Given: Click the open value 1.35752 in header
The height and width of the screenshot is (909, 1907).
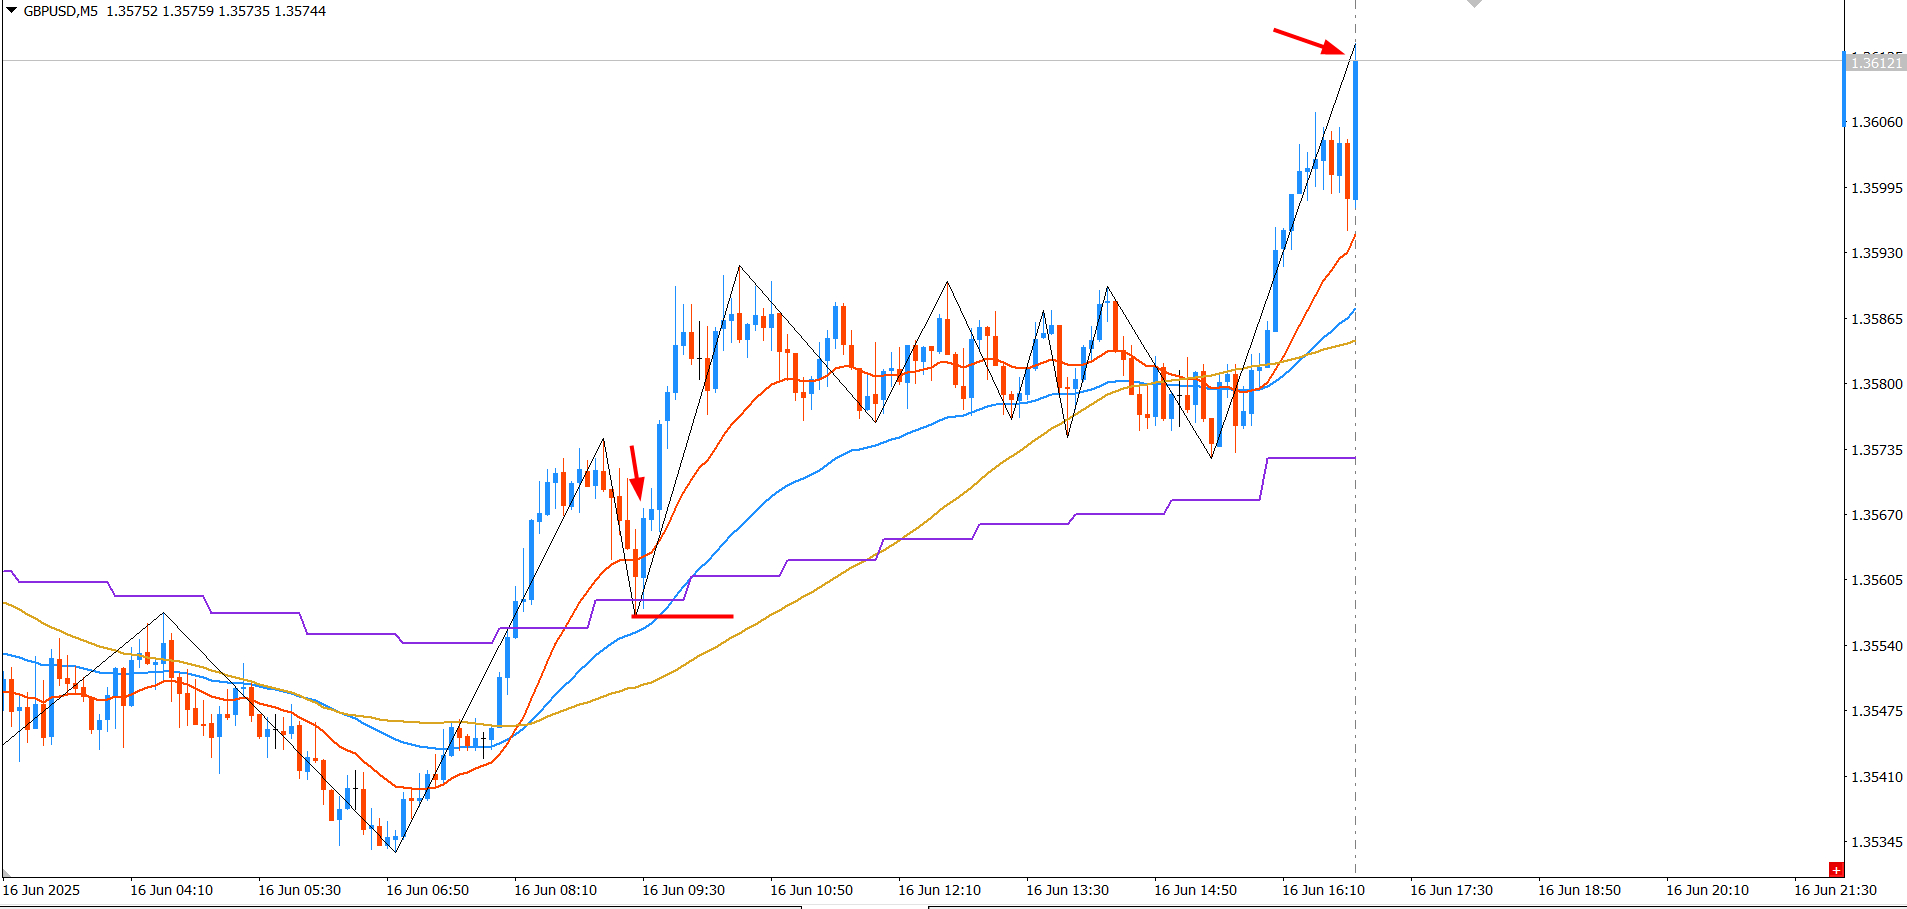Looking at the screenshot, I should pyautogui.click(x=131, y=11).
